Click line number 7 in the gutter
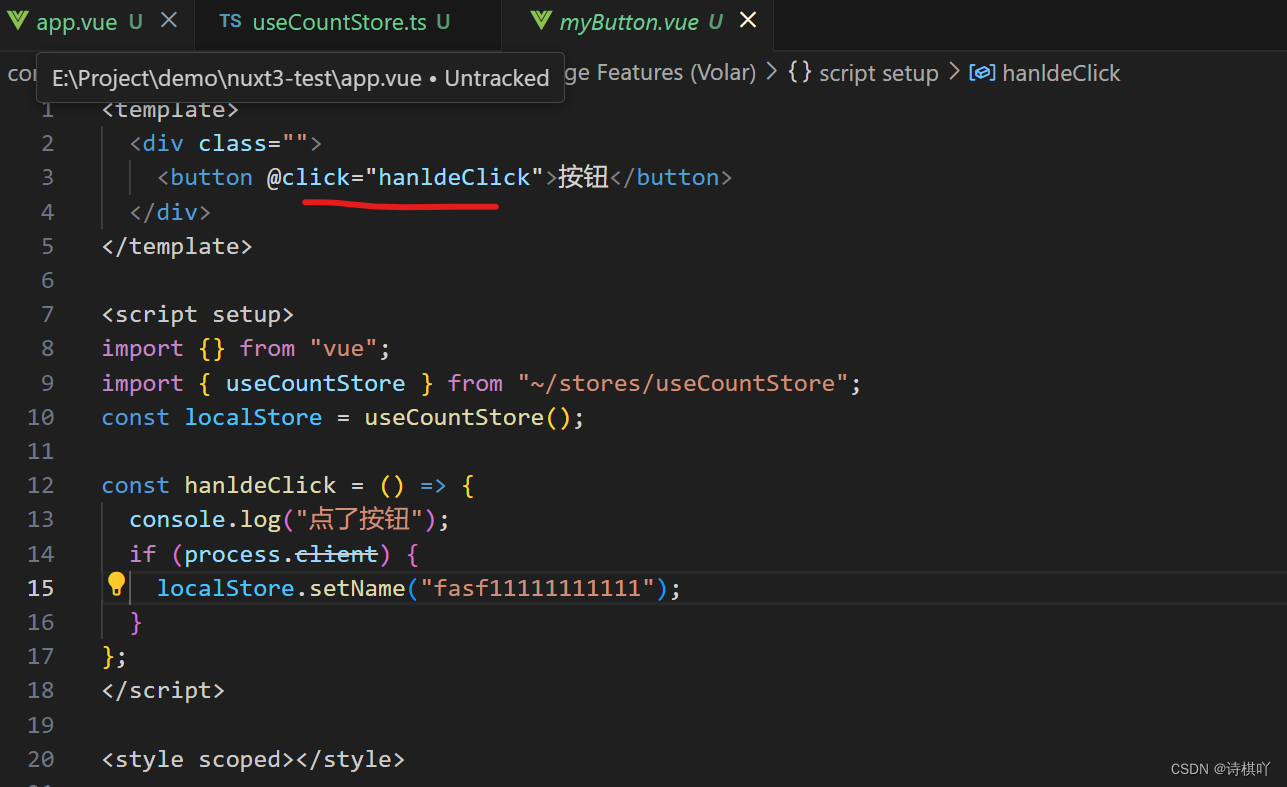Screen dimensions: 1287x787 [x=47, y=314]
